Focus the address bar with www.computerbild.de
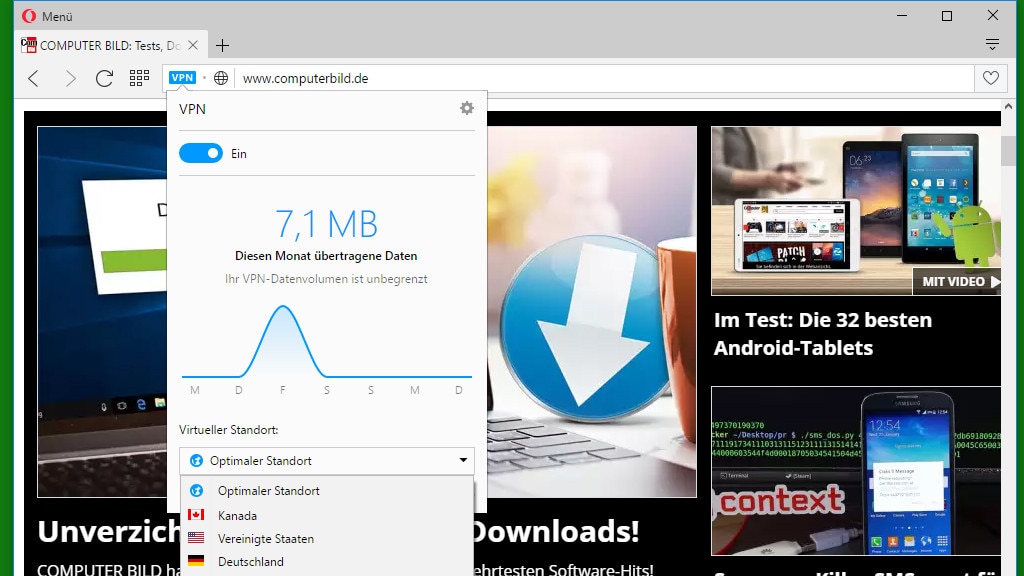The width and height of the screenshot is (1024, 576). [x=604, y=78]
